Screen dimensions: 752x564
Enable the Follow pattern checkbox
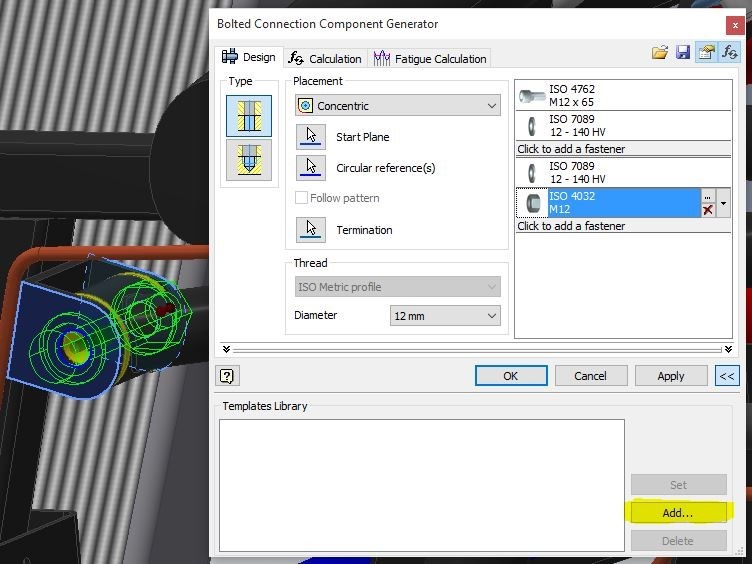click(301, 198)
